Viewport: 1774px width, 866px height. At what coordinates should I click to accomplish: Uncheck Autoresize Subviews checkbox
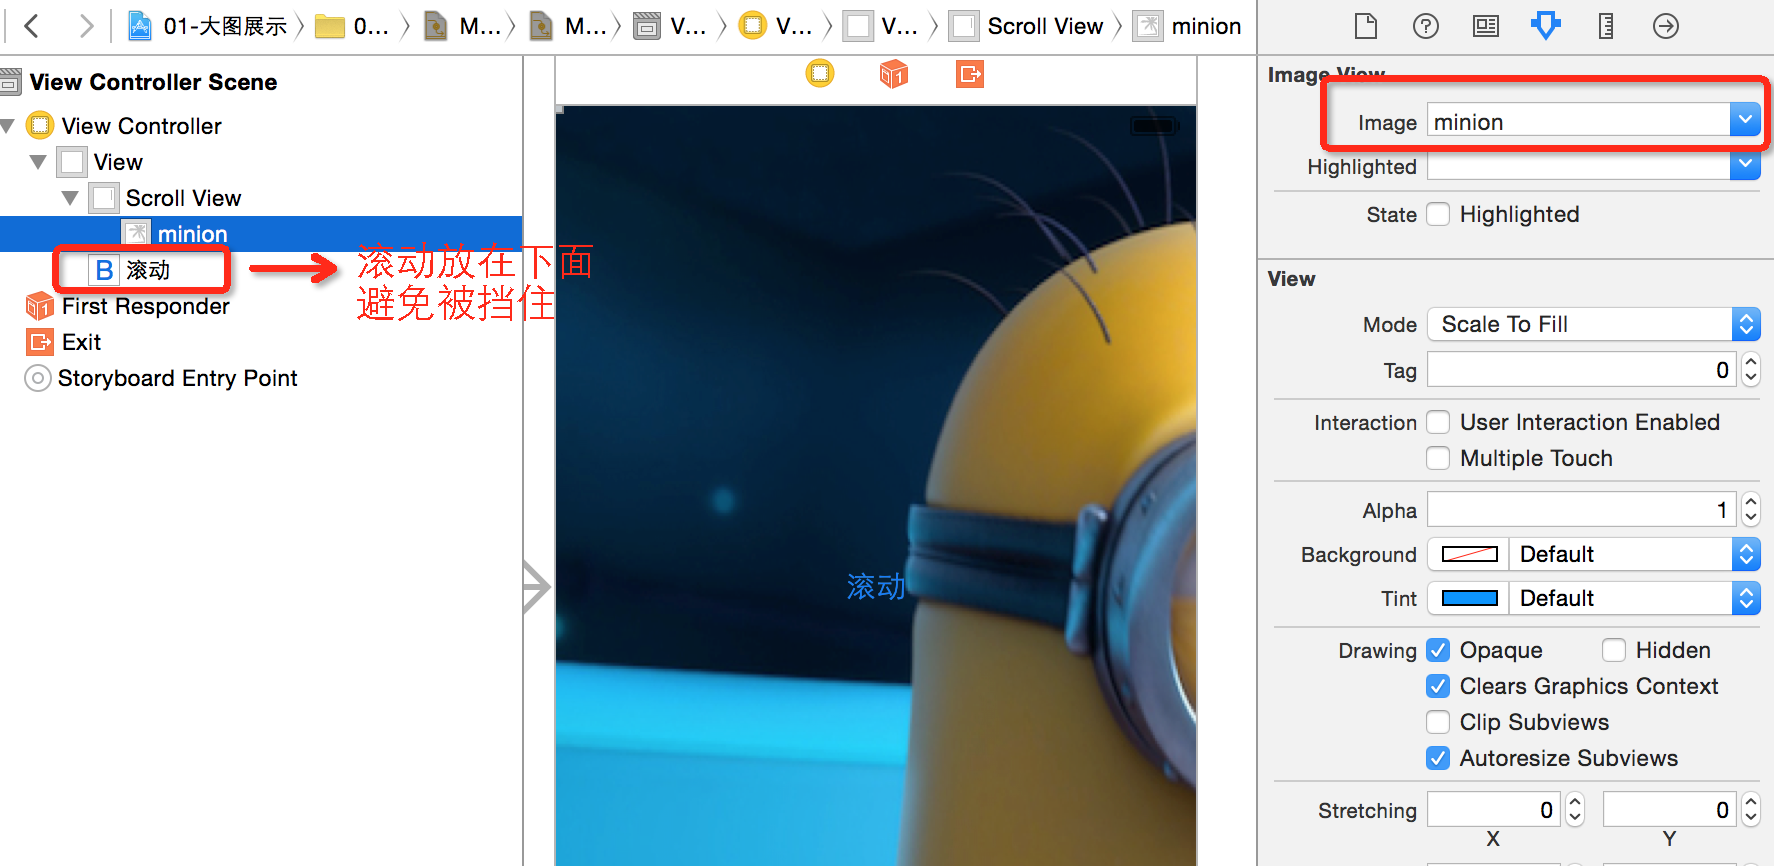(x=1438, y=758)
